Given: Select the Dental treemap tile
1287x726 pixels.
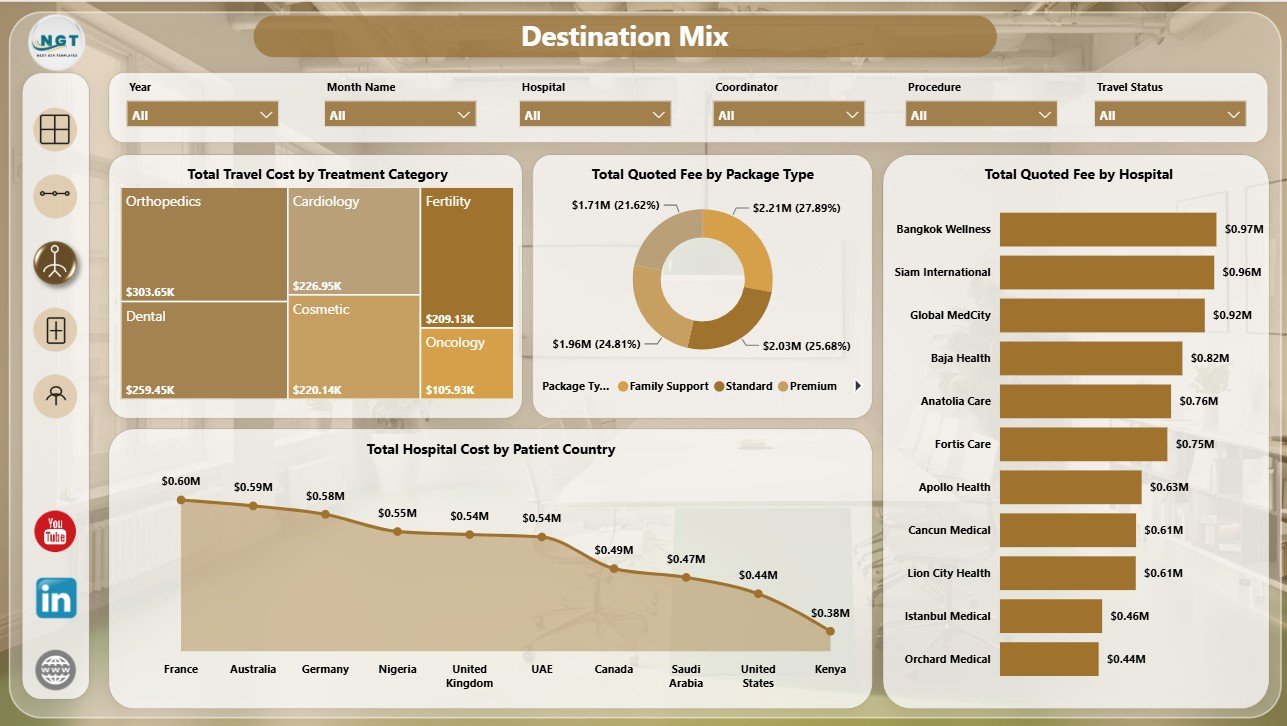Looking at the screenshot, I should pyautogui.click(x=204, y=350).
